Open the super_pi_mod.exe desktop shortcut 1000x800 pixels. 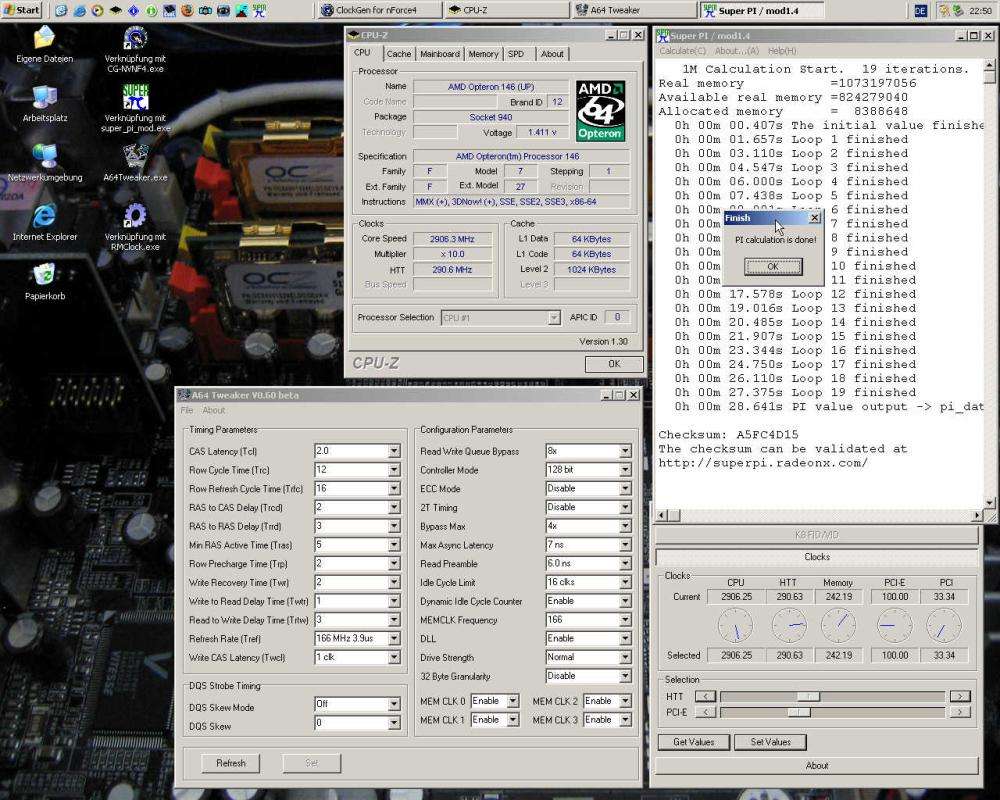(135, 98)
